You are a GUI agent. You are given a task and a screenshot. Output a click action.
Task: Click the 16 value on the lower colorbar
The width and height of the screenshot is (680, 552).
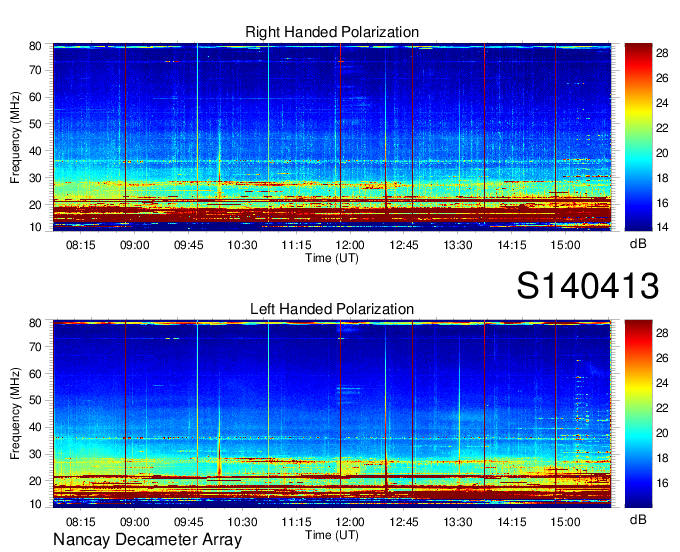pyautogui.click(x=662, y=483)
